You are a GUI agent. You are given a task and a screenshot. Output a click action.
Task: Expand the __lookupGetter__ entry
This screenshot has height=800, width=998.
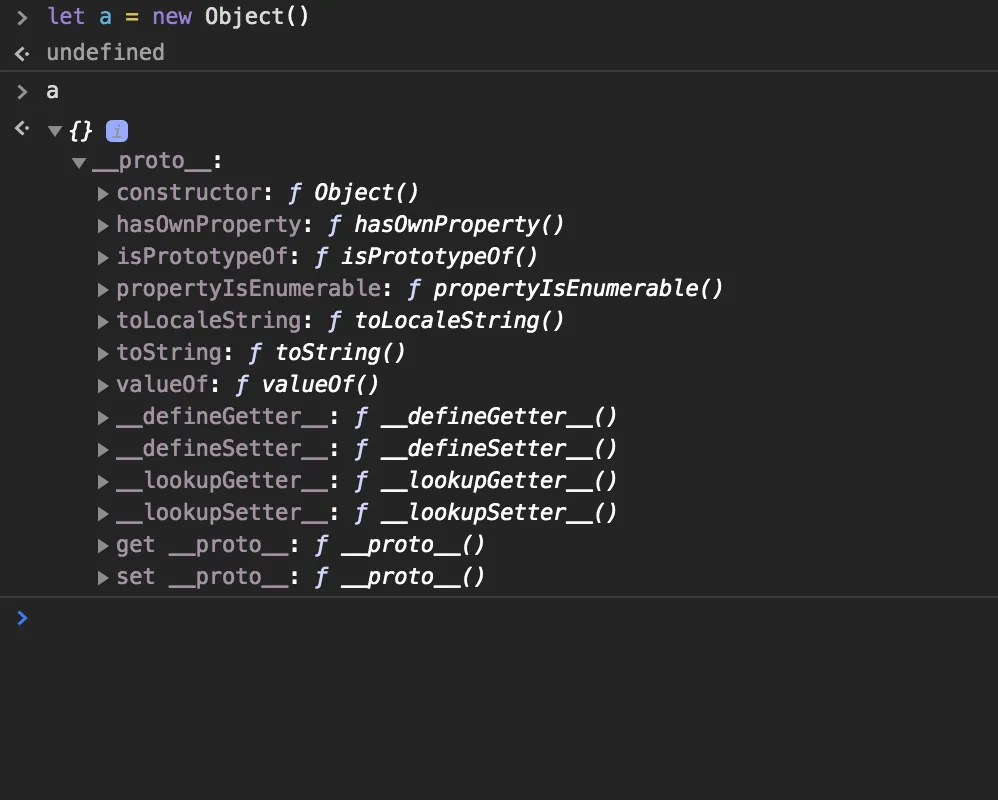point(104,482)
